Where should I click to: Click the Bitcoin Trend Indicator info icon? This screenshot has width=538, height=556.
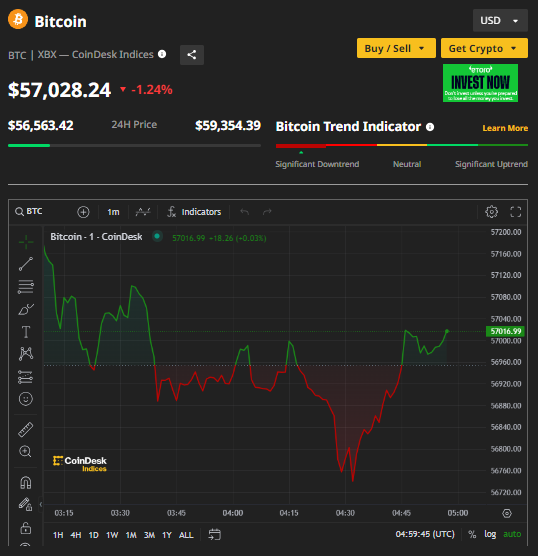click(x=430, y=127)
